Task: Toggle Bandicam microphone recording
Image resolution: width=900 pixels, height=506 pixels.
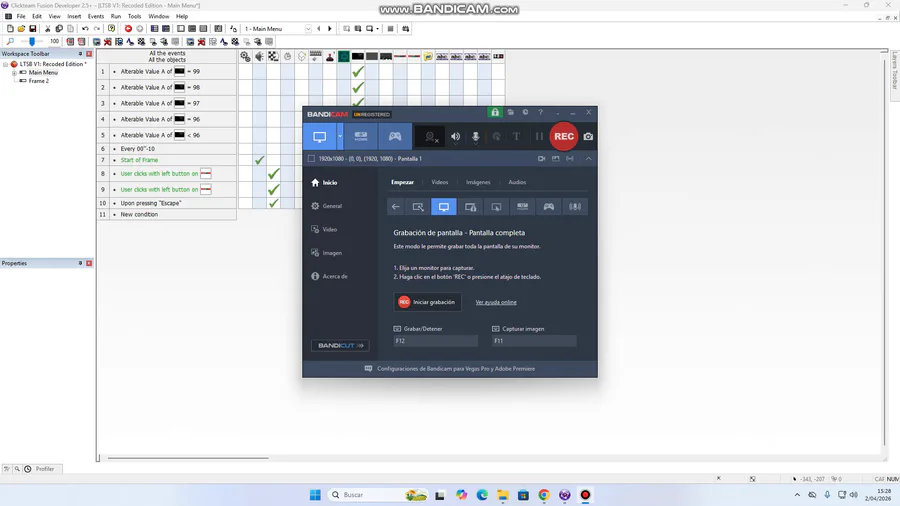Action: point(475,137)
